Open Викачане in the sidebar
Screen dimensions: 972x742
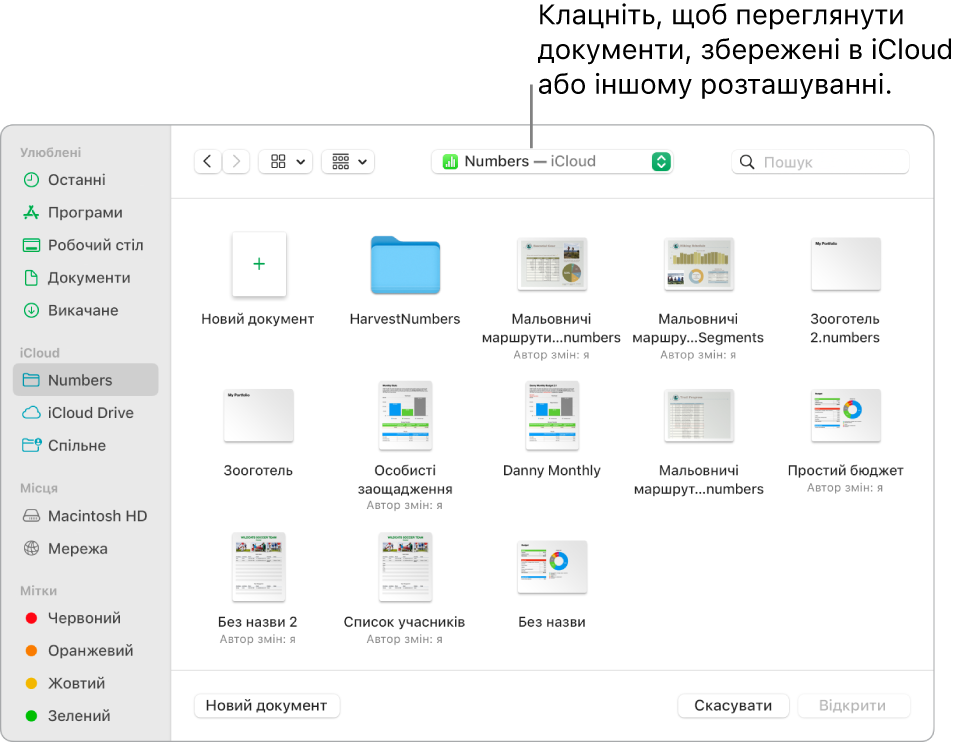tap(86, 310)
